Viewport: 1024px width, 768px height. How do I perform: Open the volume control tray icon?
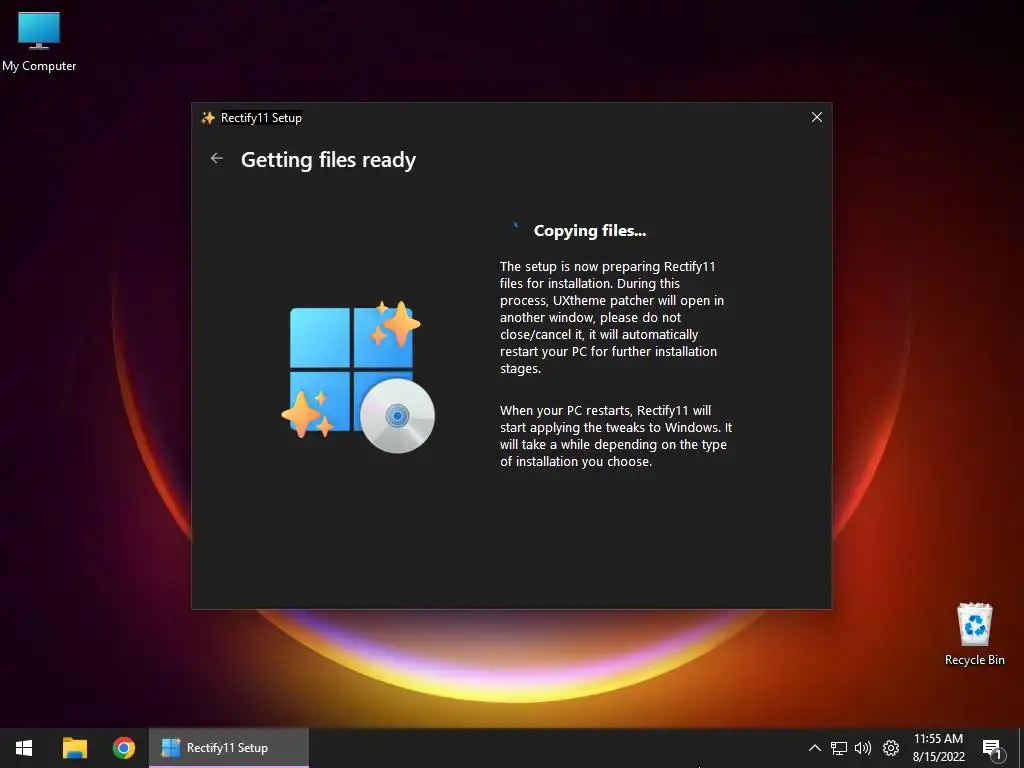pos(863,748)
